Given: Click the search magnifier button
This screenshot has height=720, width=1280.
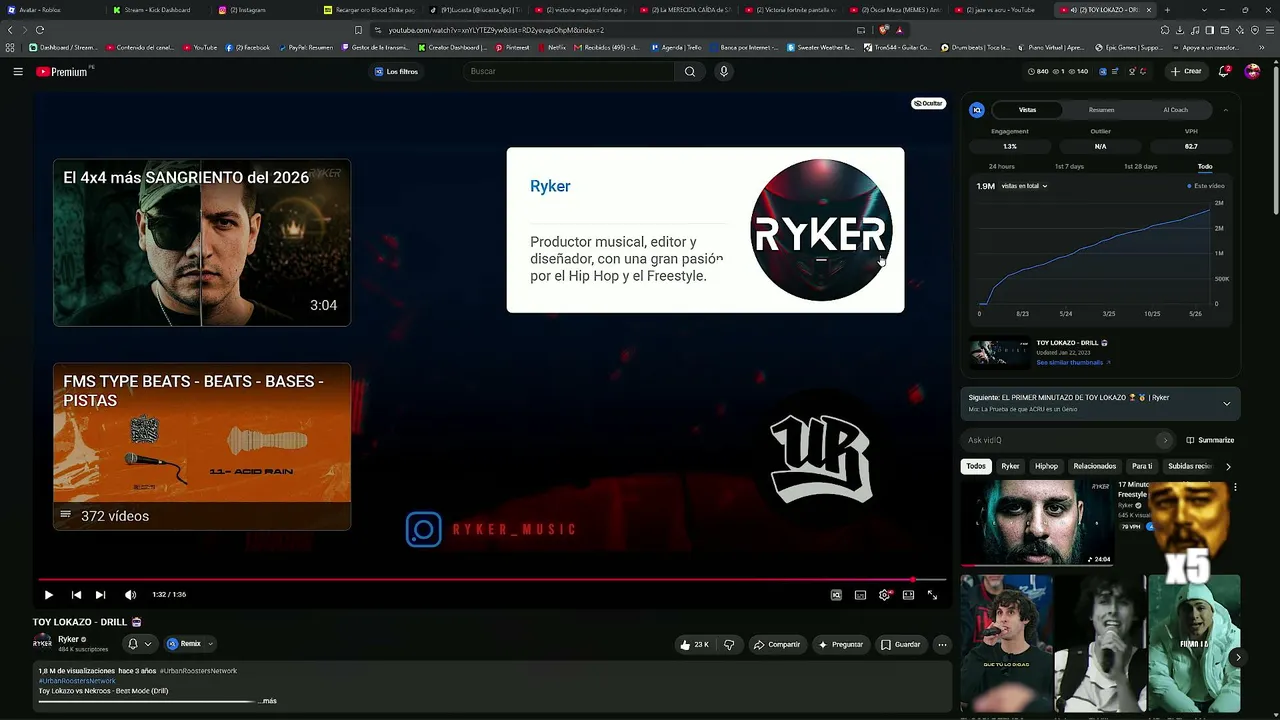Looking at the screenshot, I should 690,72.
